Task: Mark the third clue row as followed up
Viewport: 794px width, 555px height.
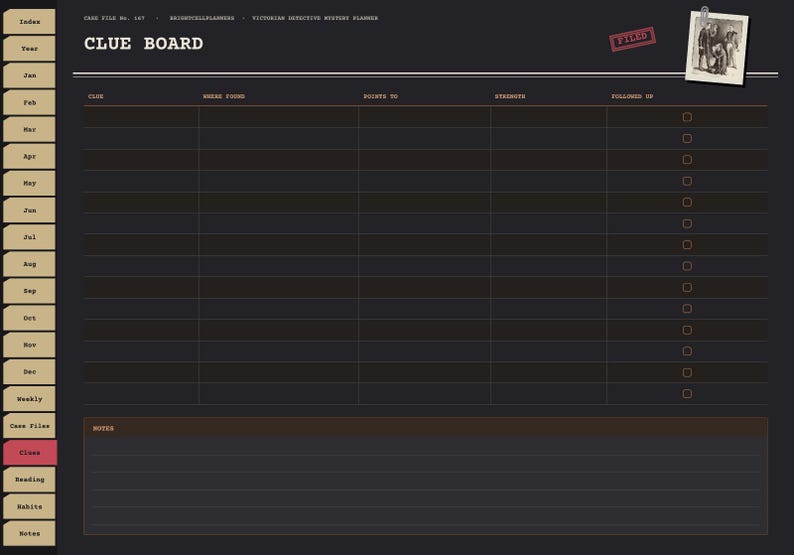Action: [687, 160]
